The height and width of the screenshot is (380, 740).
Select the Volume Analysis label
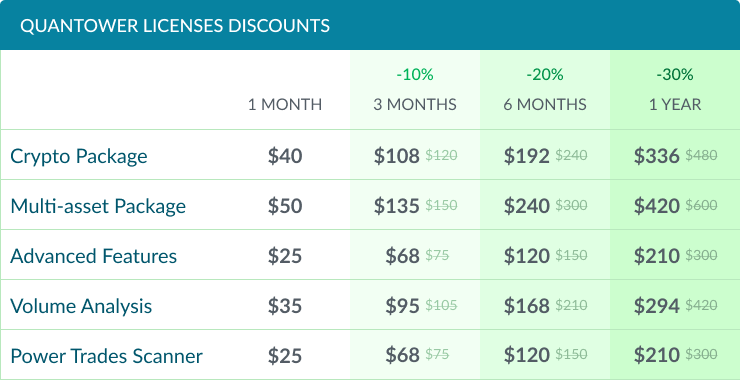pyautogui.click(x=81, y=306)
